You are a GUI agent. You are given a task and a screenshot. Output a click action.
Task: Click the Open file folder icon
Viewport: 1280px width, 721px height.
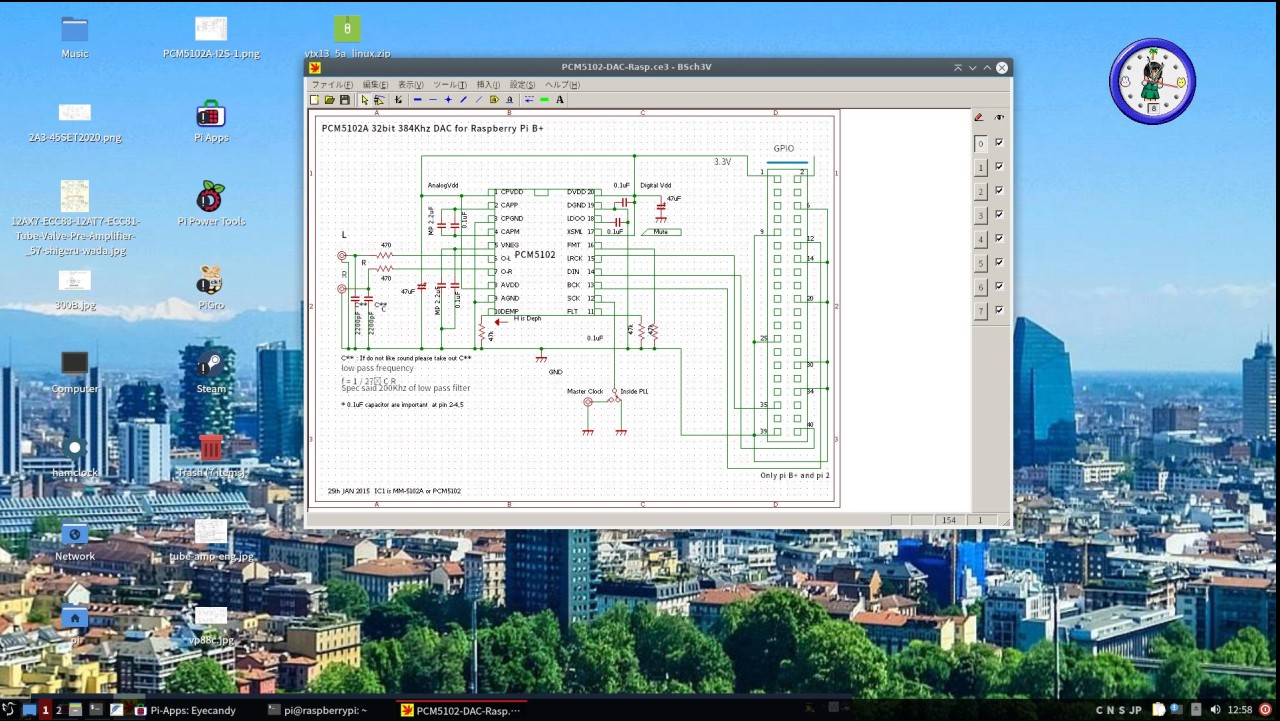click(x=329, y=100)
